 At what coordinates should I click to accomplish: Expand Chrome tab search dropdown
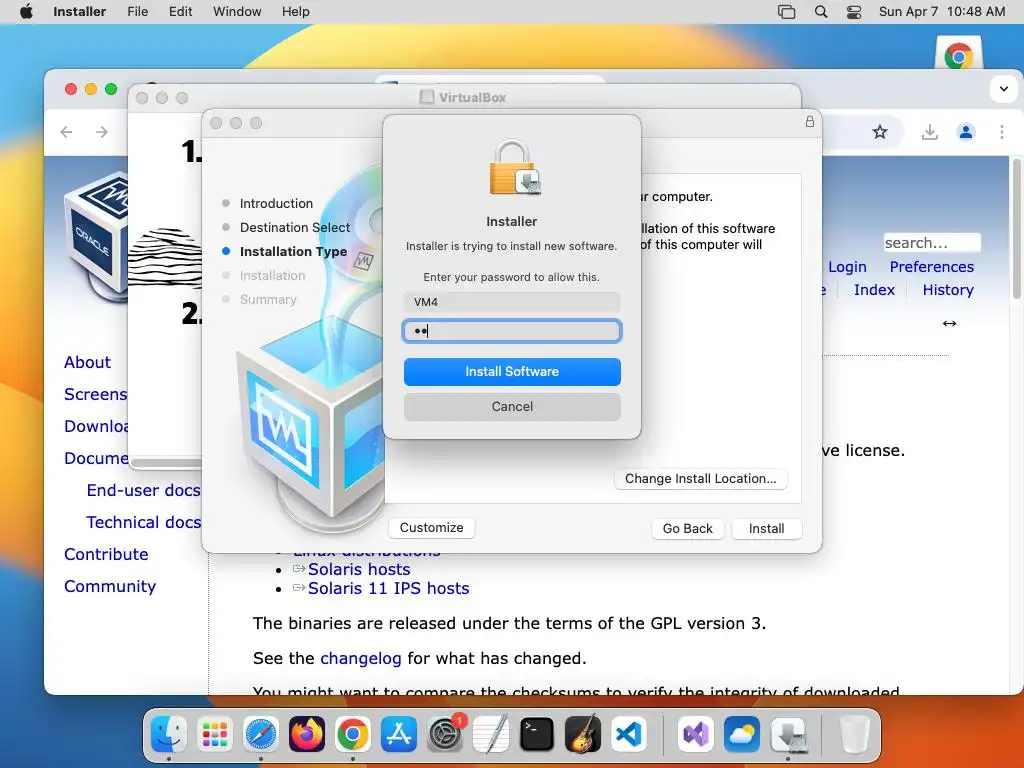(1004, 88)
